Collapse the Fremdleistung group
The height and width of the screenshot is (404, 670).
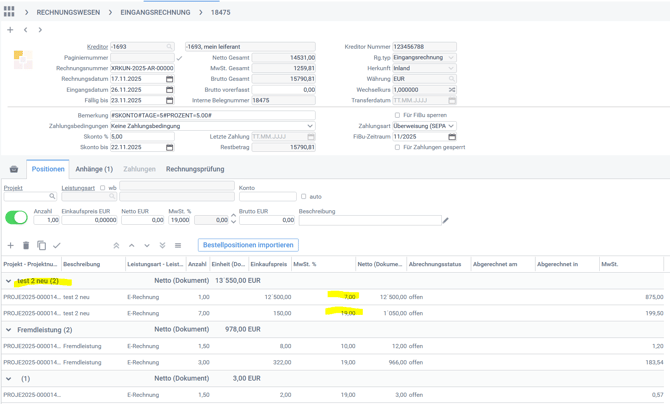point(9,330)
